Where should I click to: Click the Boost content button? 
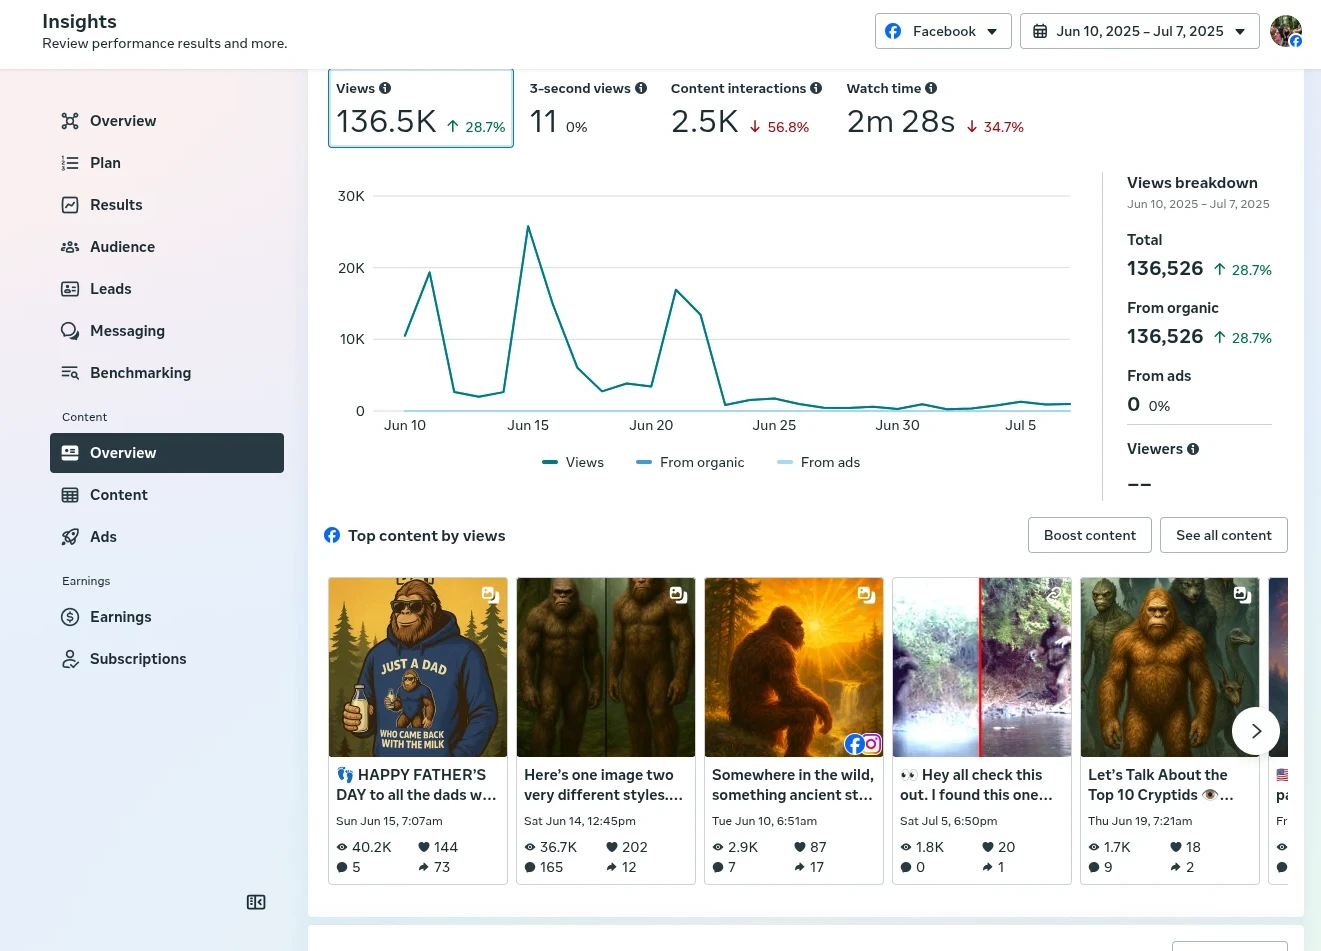pos(1090,535)
